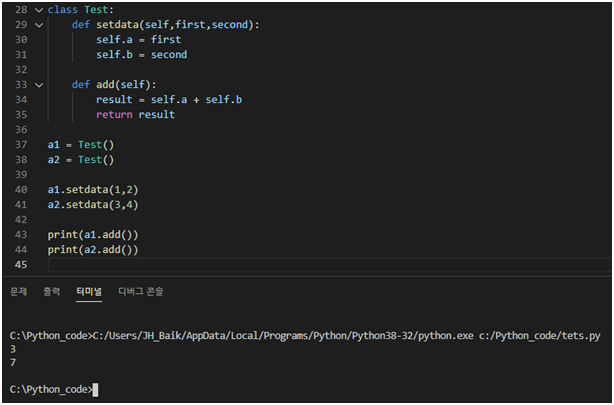The height and width of the screenshot is (405, 614).
Task: Click 'return result' code line
Action: [135, 115]
